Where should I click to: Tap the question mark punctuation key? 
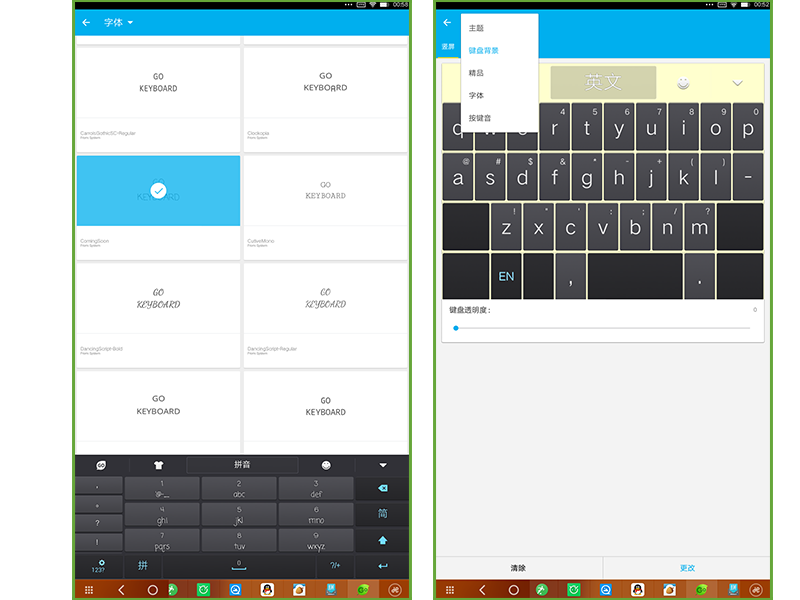(97, 523)
